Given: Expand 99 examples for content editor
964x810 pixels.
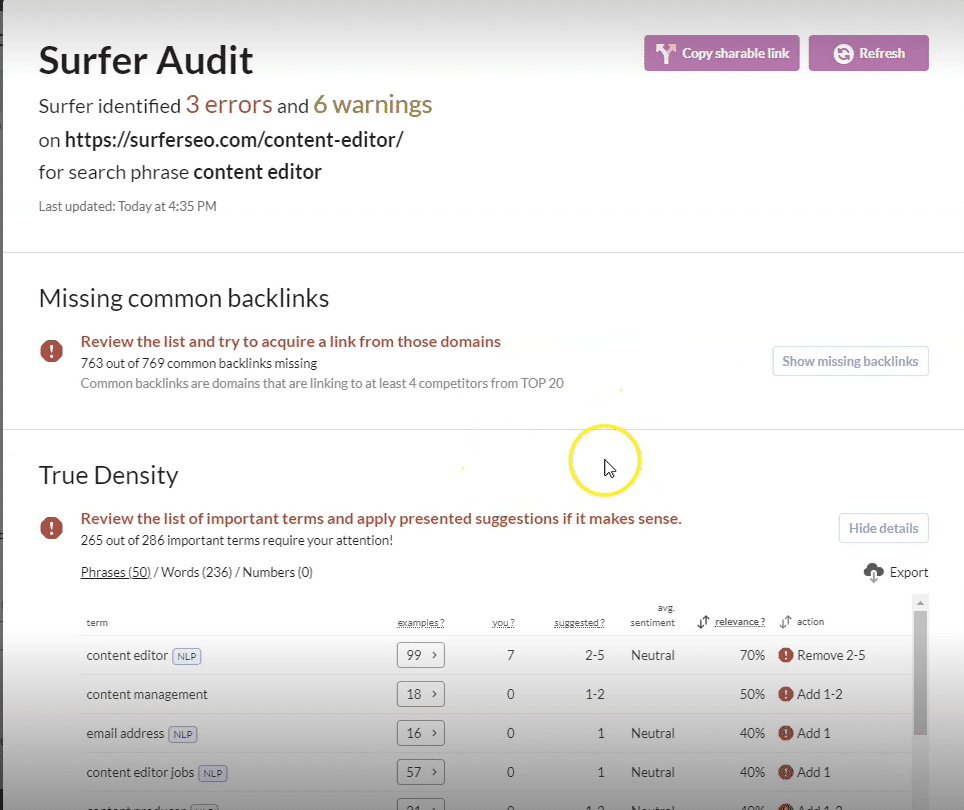Looking at the screenshot, I should tap(421, 655).
